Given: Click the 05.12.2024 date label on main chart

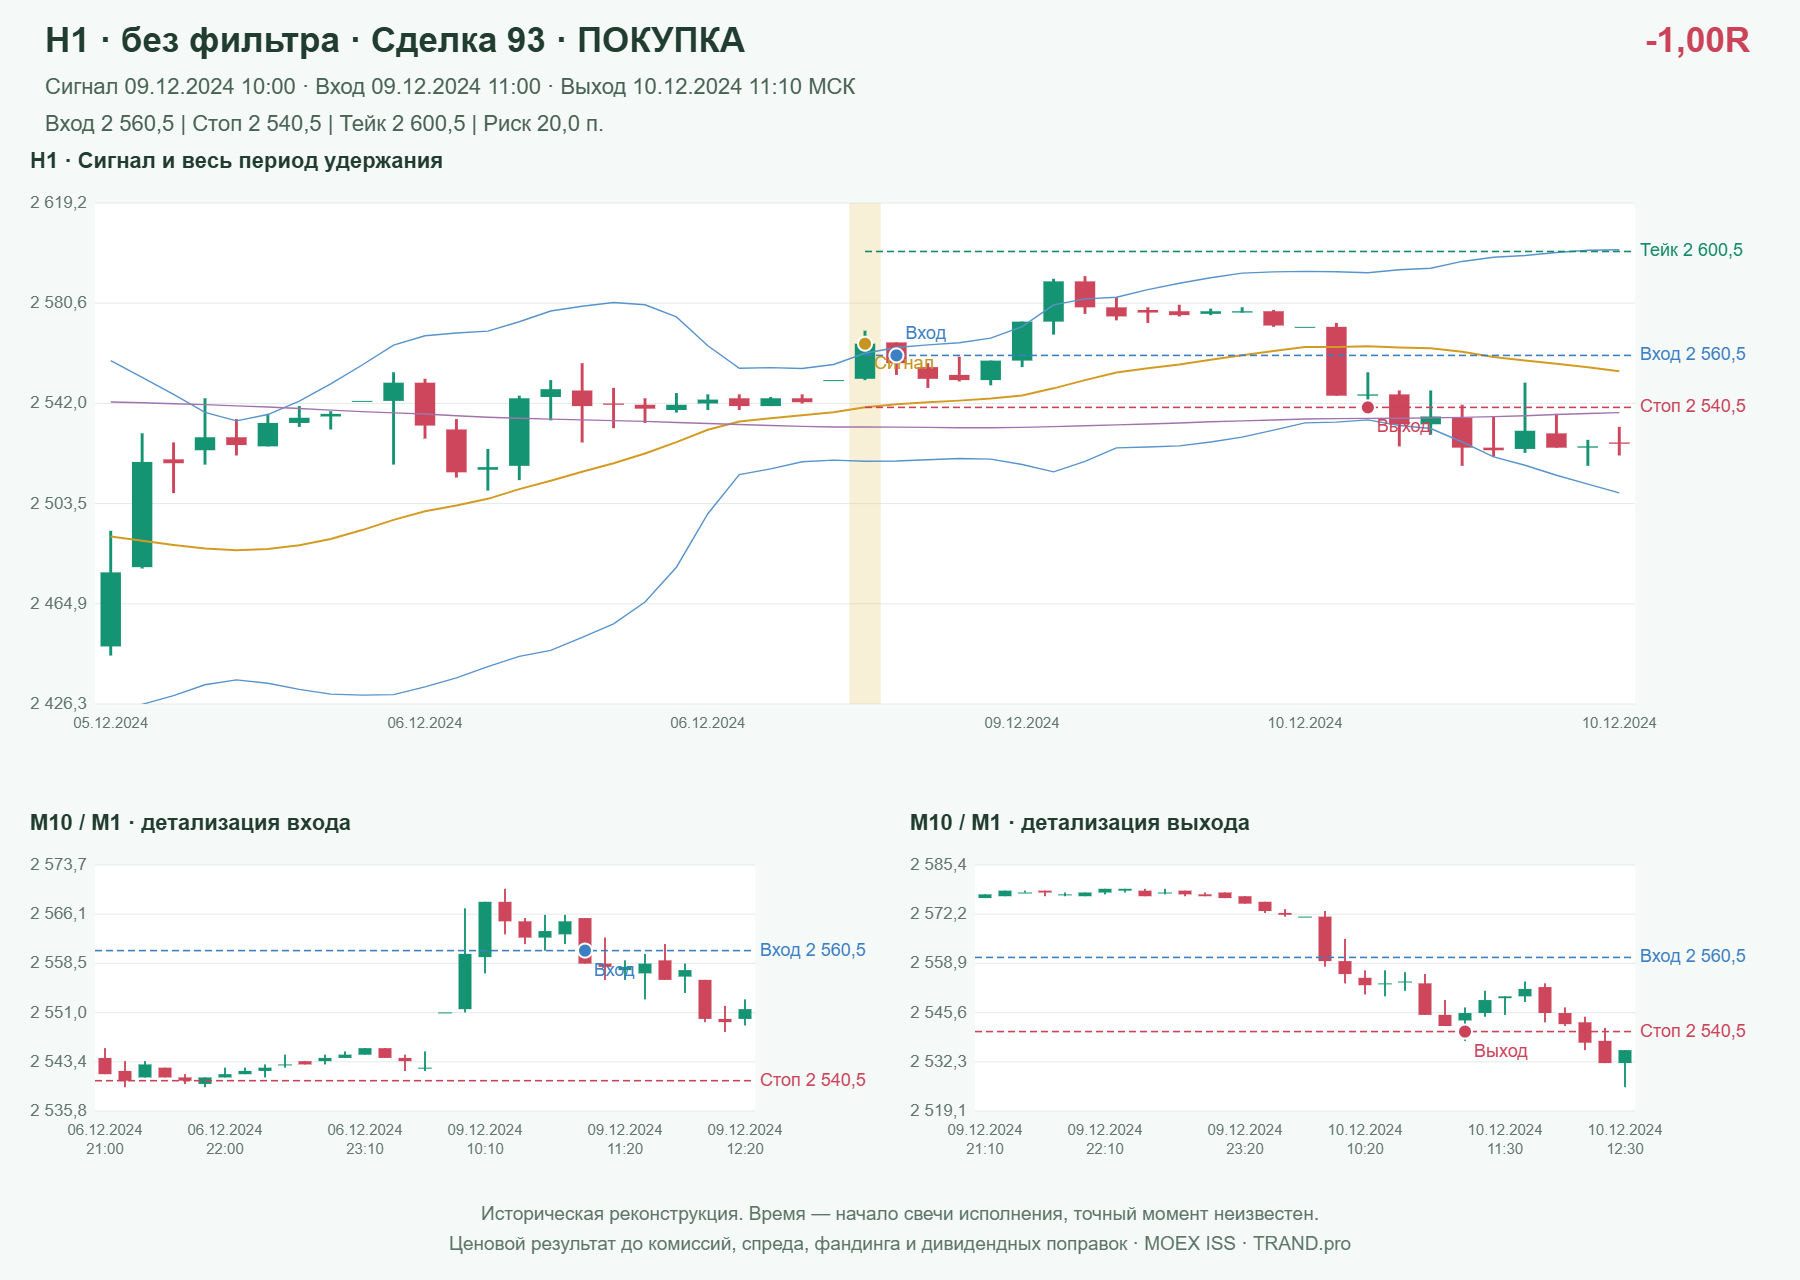Looking at the screenshot, I should coord(111,723).
